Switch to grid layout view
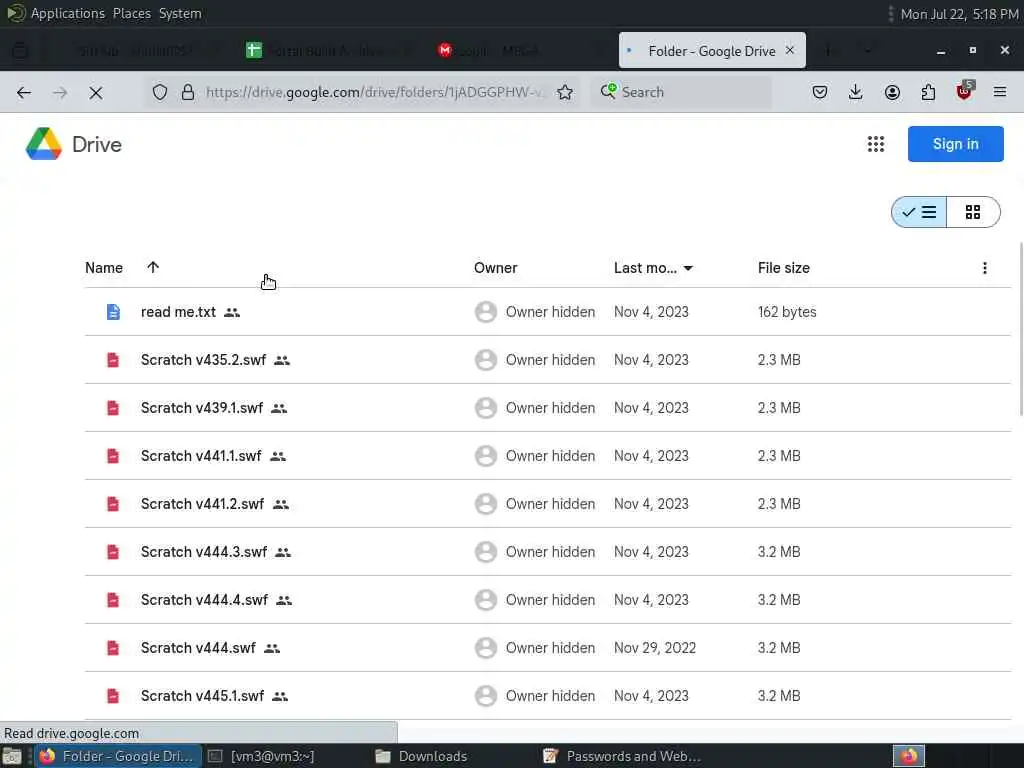Image resolution: width=1024 pixels, height=768 pixels. click(972, 212)
